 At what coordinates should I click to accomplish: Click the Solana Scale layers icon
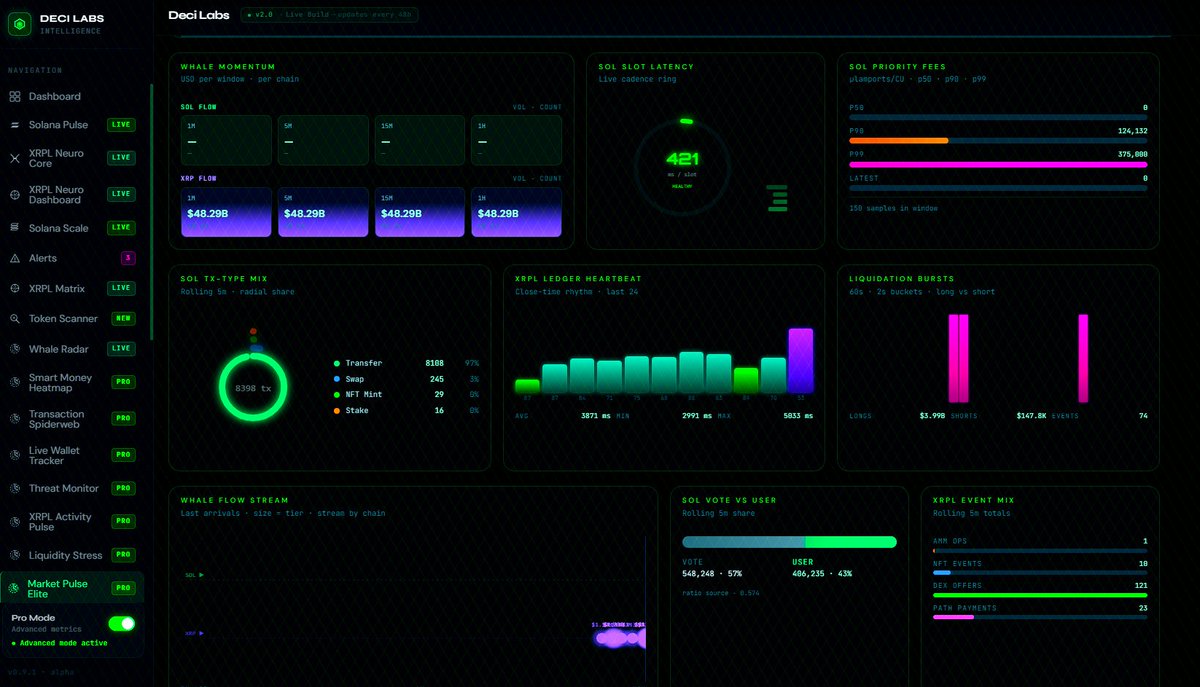(15, 228)
